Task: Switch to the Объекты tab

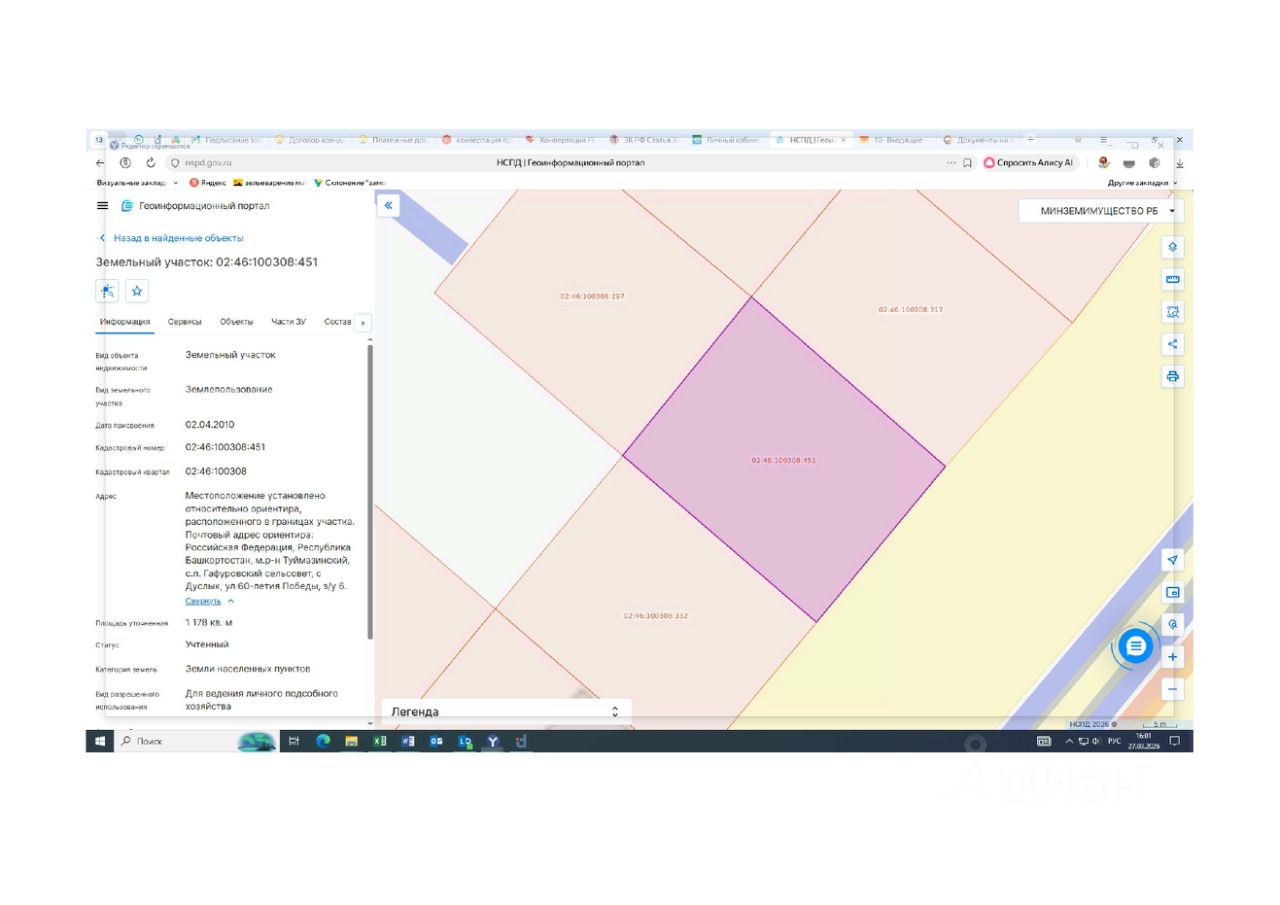Action: [x=237, y=322]
